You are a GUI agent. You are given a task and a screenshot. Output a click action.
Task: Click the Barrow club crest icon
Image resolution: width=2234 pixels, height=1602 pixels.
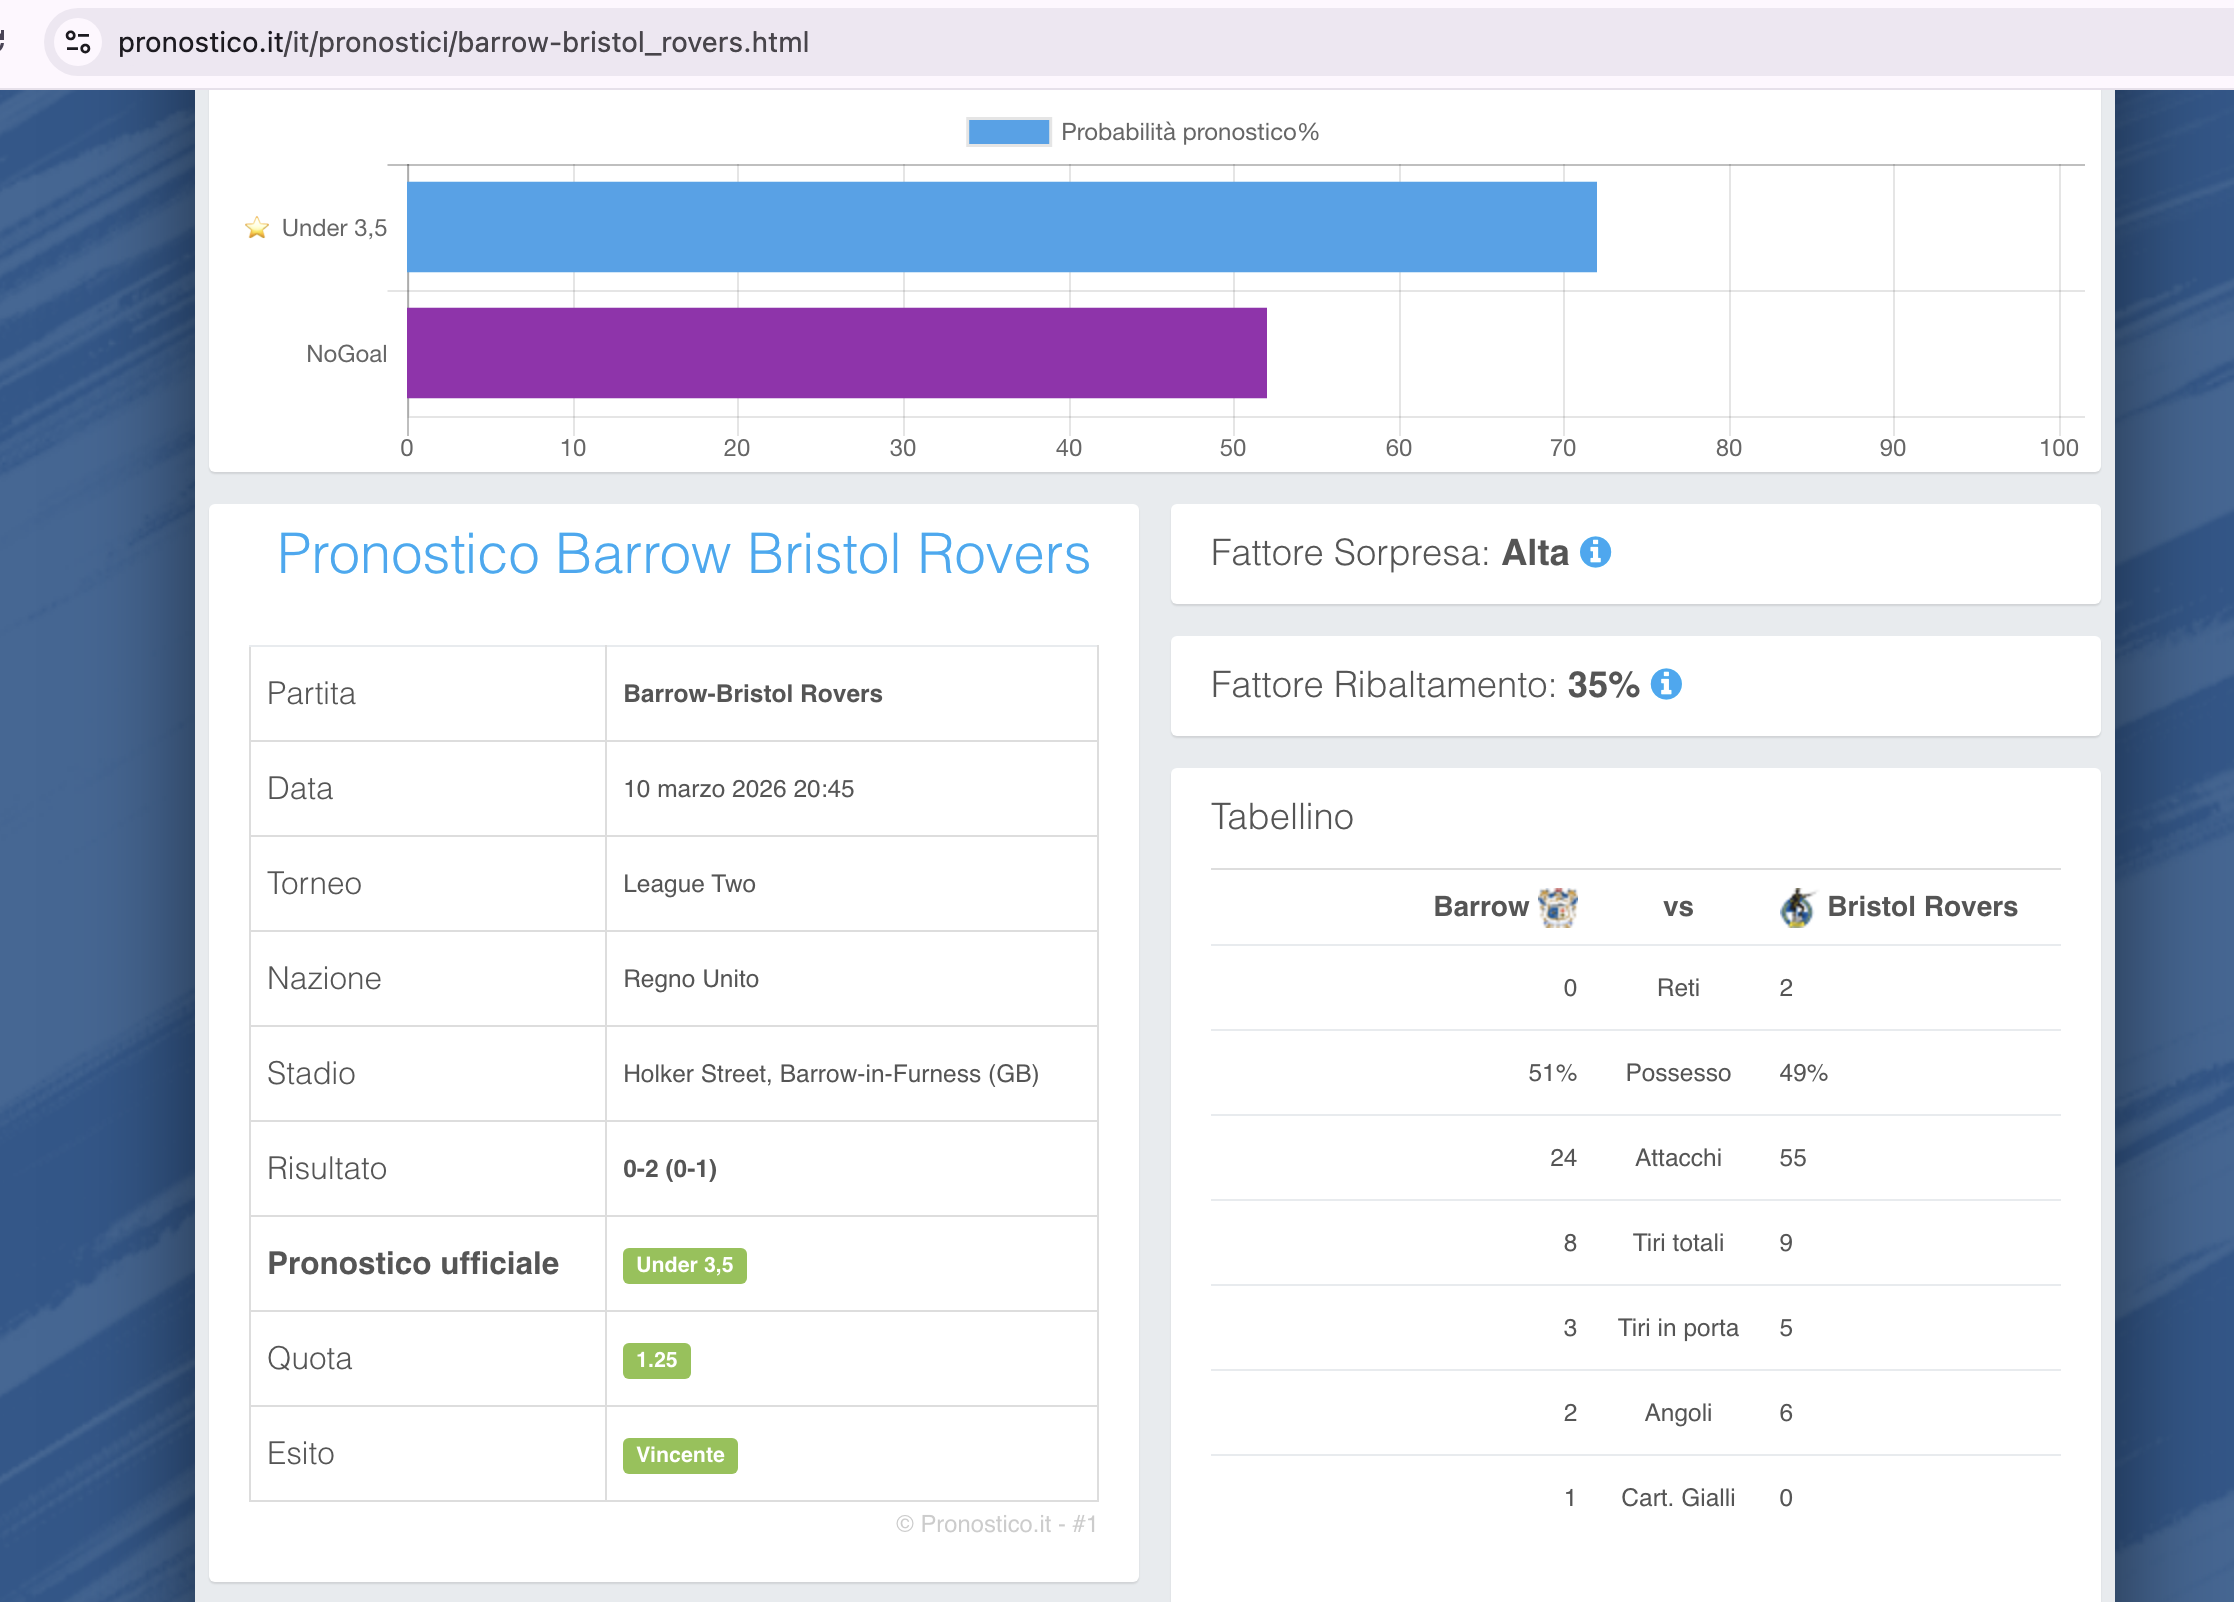pyautogui.click(x=1557, y=907)
